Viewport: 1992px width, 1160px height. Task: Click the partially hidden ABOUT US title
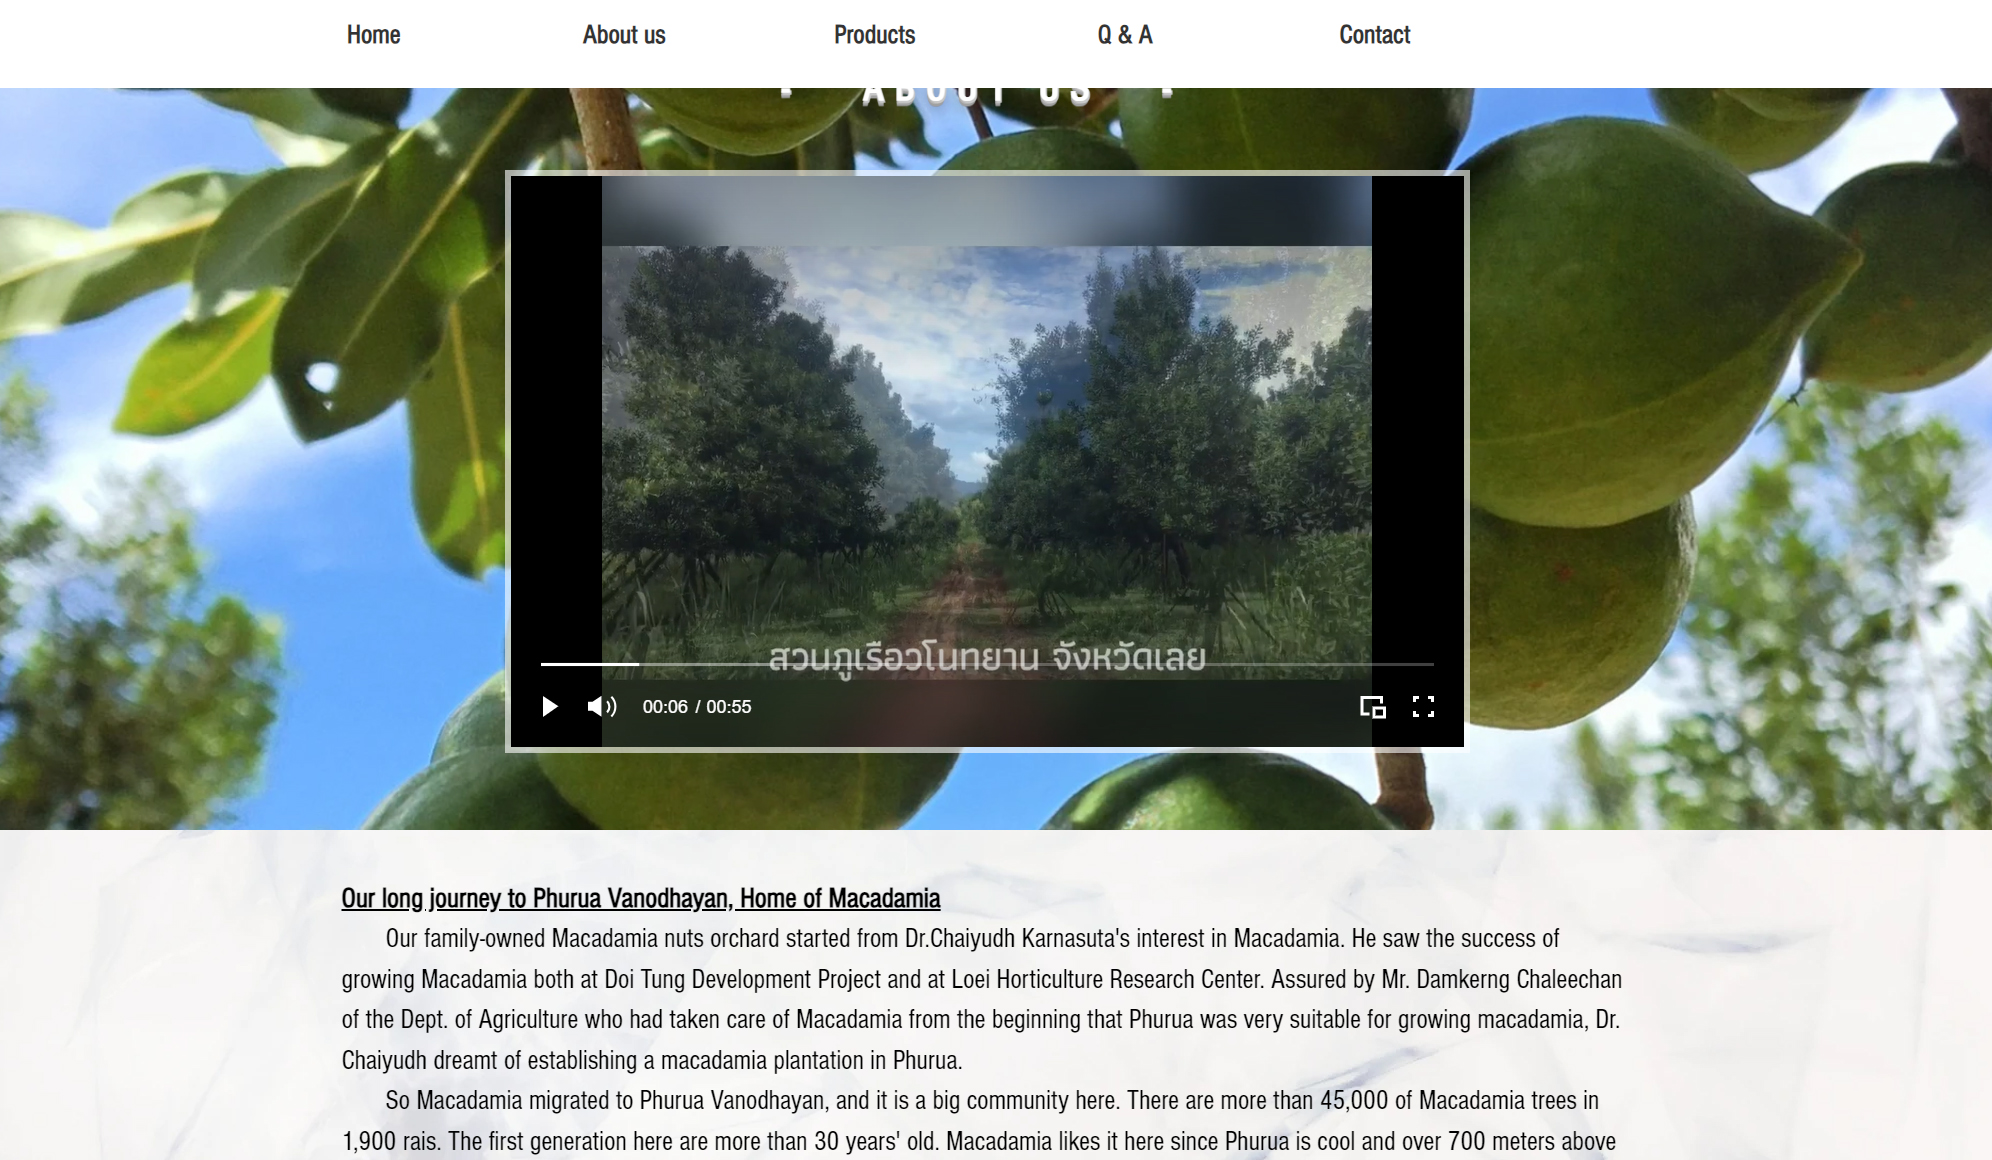pos(976,94)
